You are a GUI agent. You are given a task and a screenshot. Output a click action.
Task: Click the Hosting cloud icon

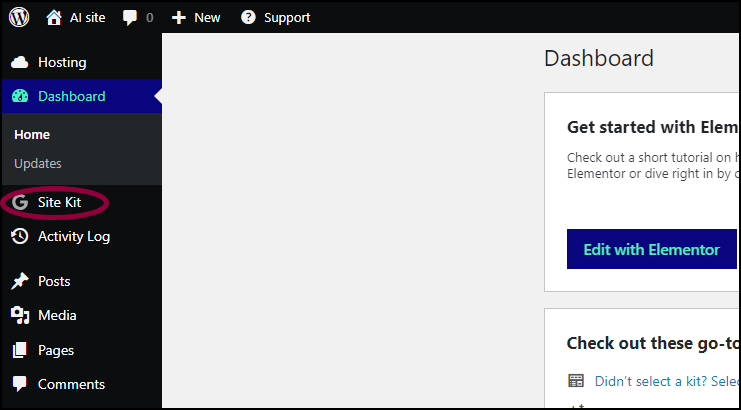pyautogui.click(x=20, y=62)
